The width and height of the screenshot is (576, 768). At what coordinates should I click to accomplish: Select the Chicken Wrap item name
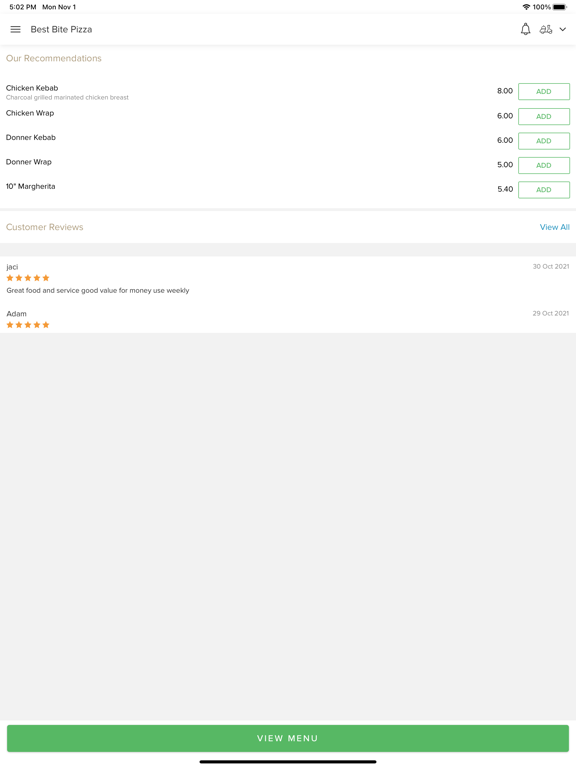pyautogui.click(x=30, y=113)
